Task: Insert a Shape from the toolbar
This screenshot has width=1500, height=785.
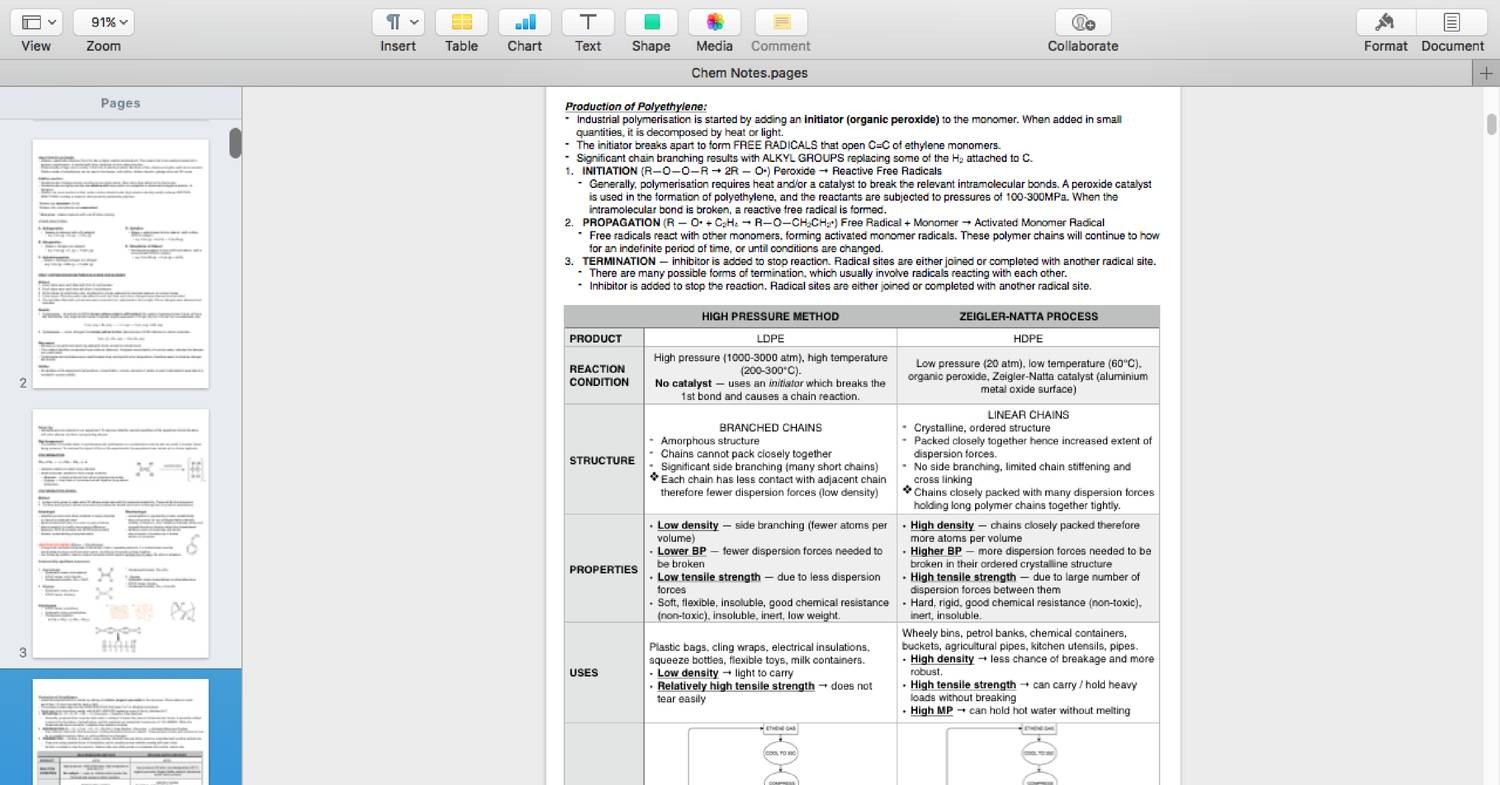Action: tap(650, 22)
